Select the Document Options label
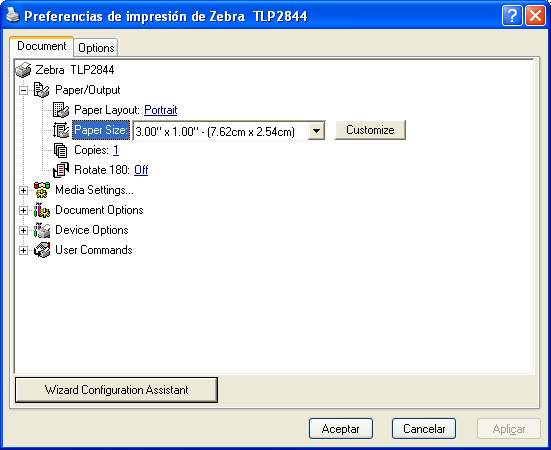 tap(99, 210)
